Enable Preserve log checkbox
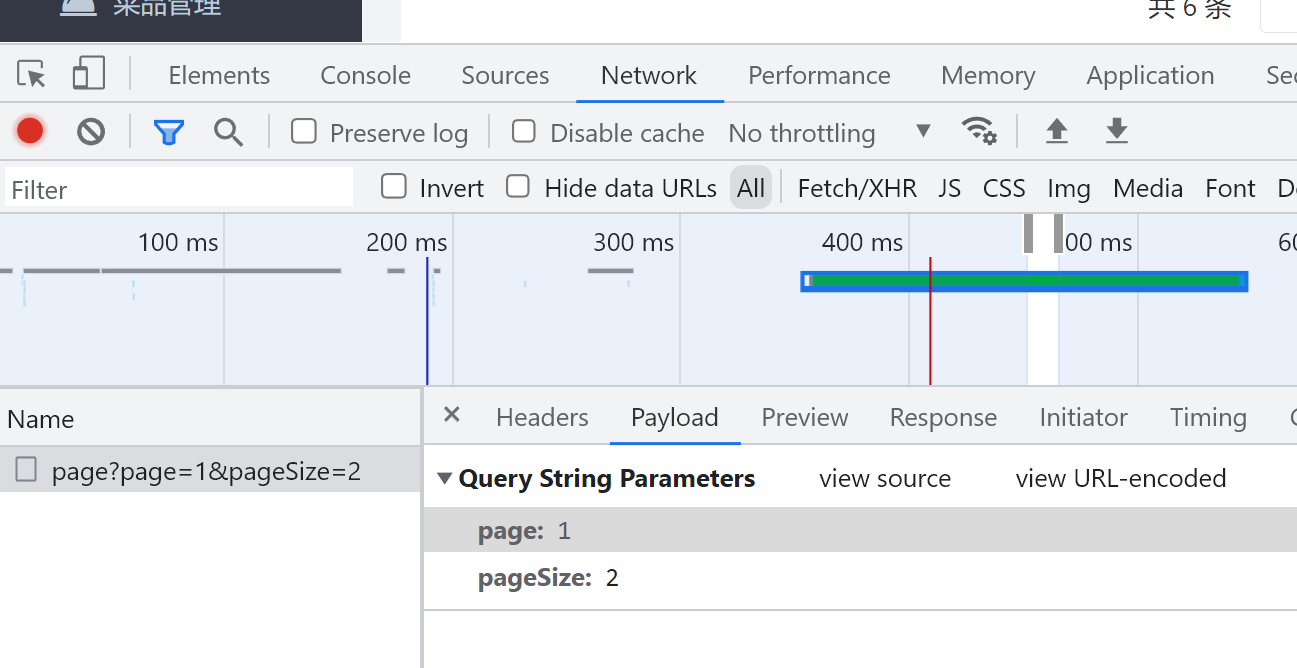1297x668 pixels. (x=304, y=132)
